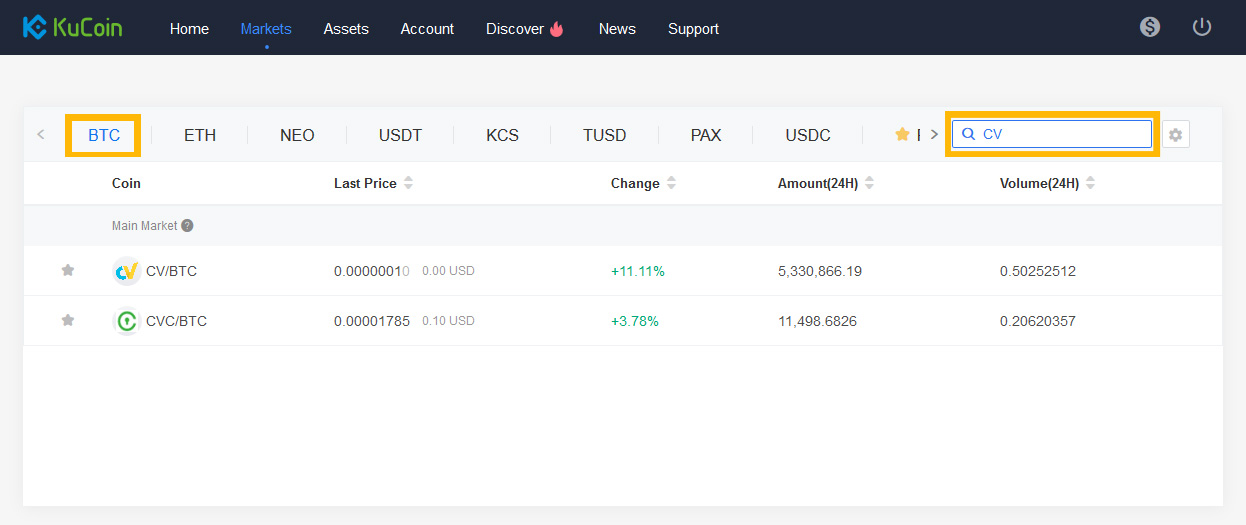This screenshot has height=525, width=1246.
Task: Click volume 0.20620357
Action: click(x=1038, y=321)
